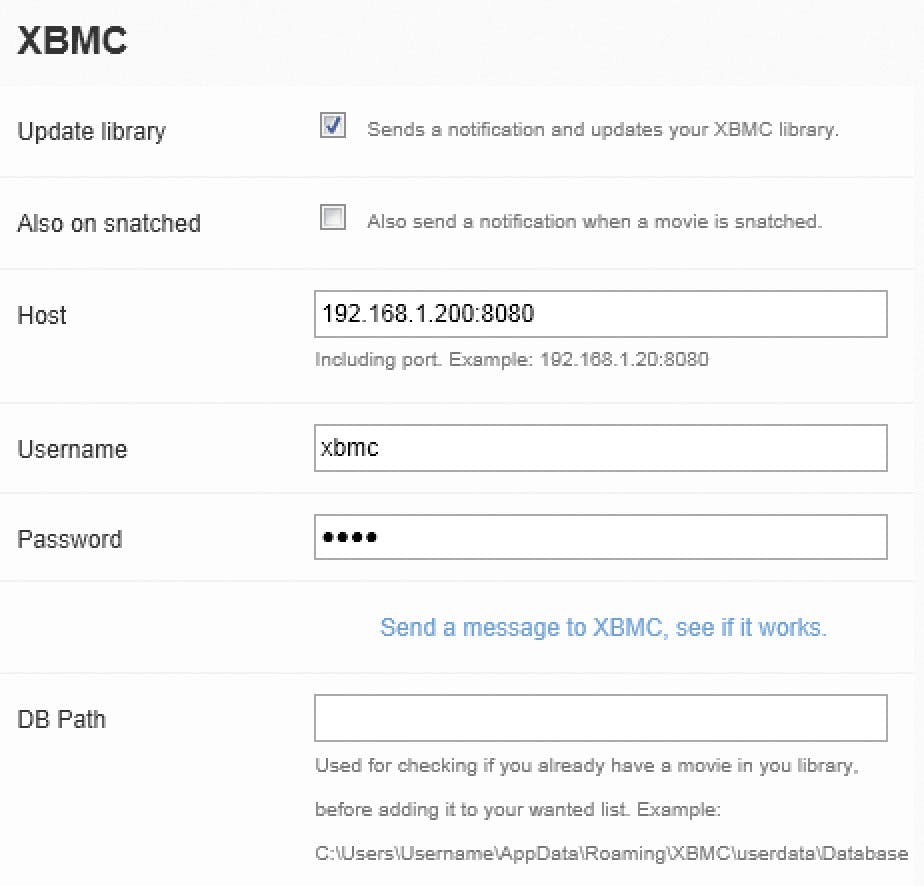
Task: Click the example C:\Users database path text
Action: pyautogui.click(x=611, y=853)
